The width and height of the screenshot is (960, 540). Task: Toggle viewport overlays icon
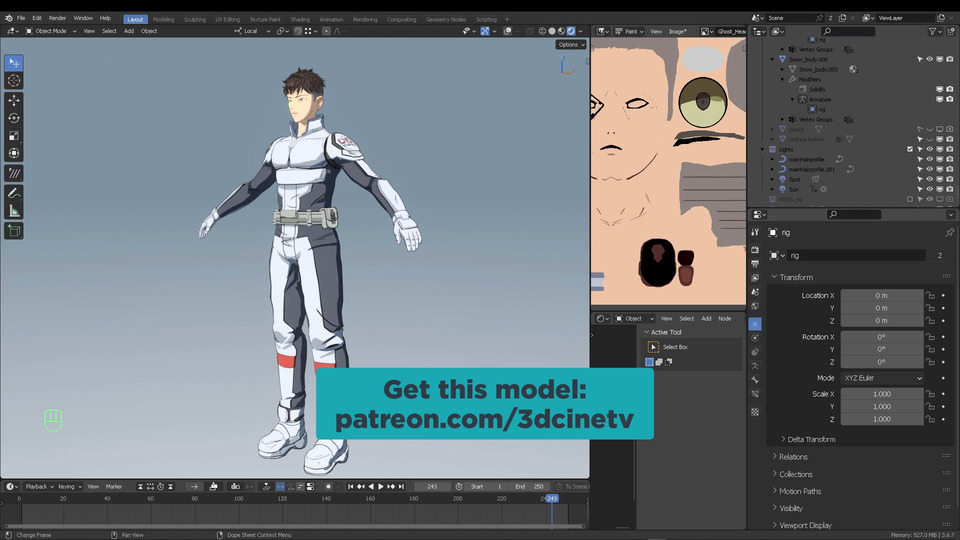508,31
